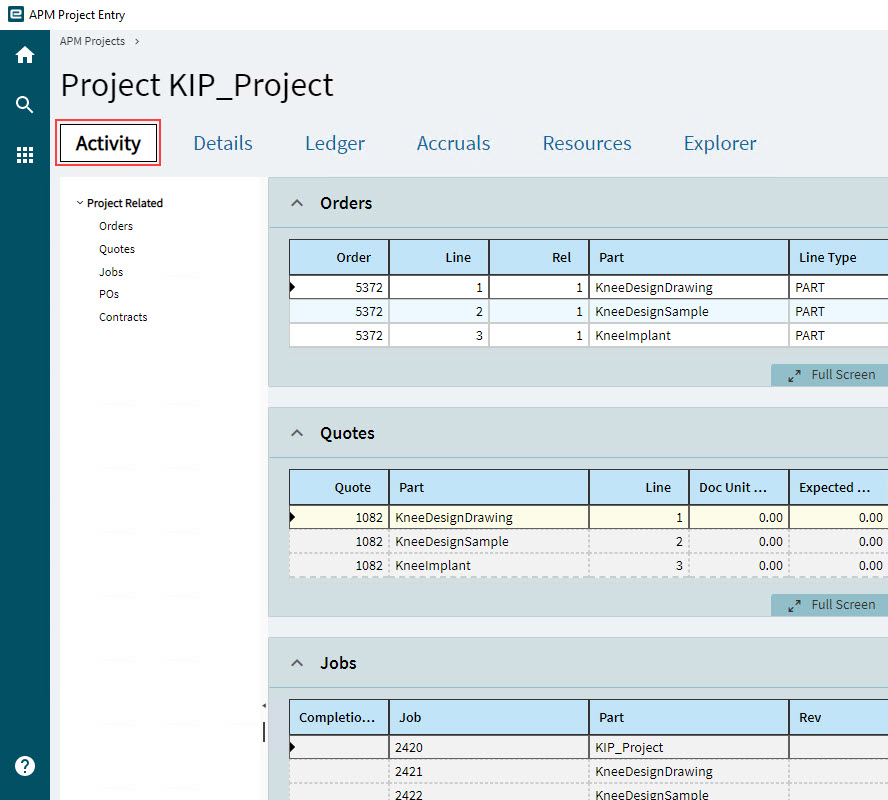Click the Rev column header in Jobs
Image resolution: width=888 pixels, height=800 pixels.
(839, 717)
